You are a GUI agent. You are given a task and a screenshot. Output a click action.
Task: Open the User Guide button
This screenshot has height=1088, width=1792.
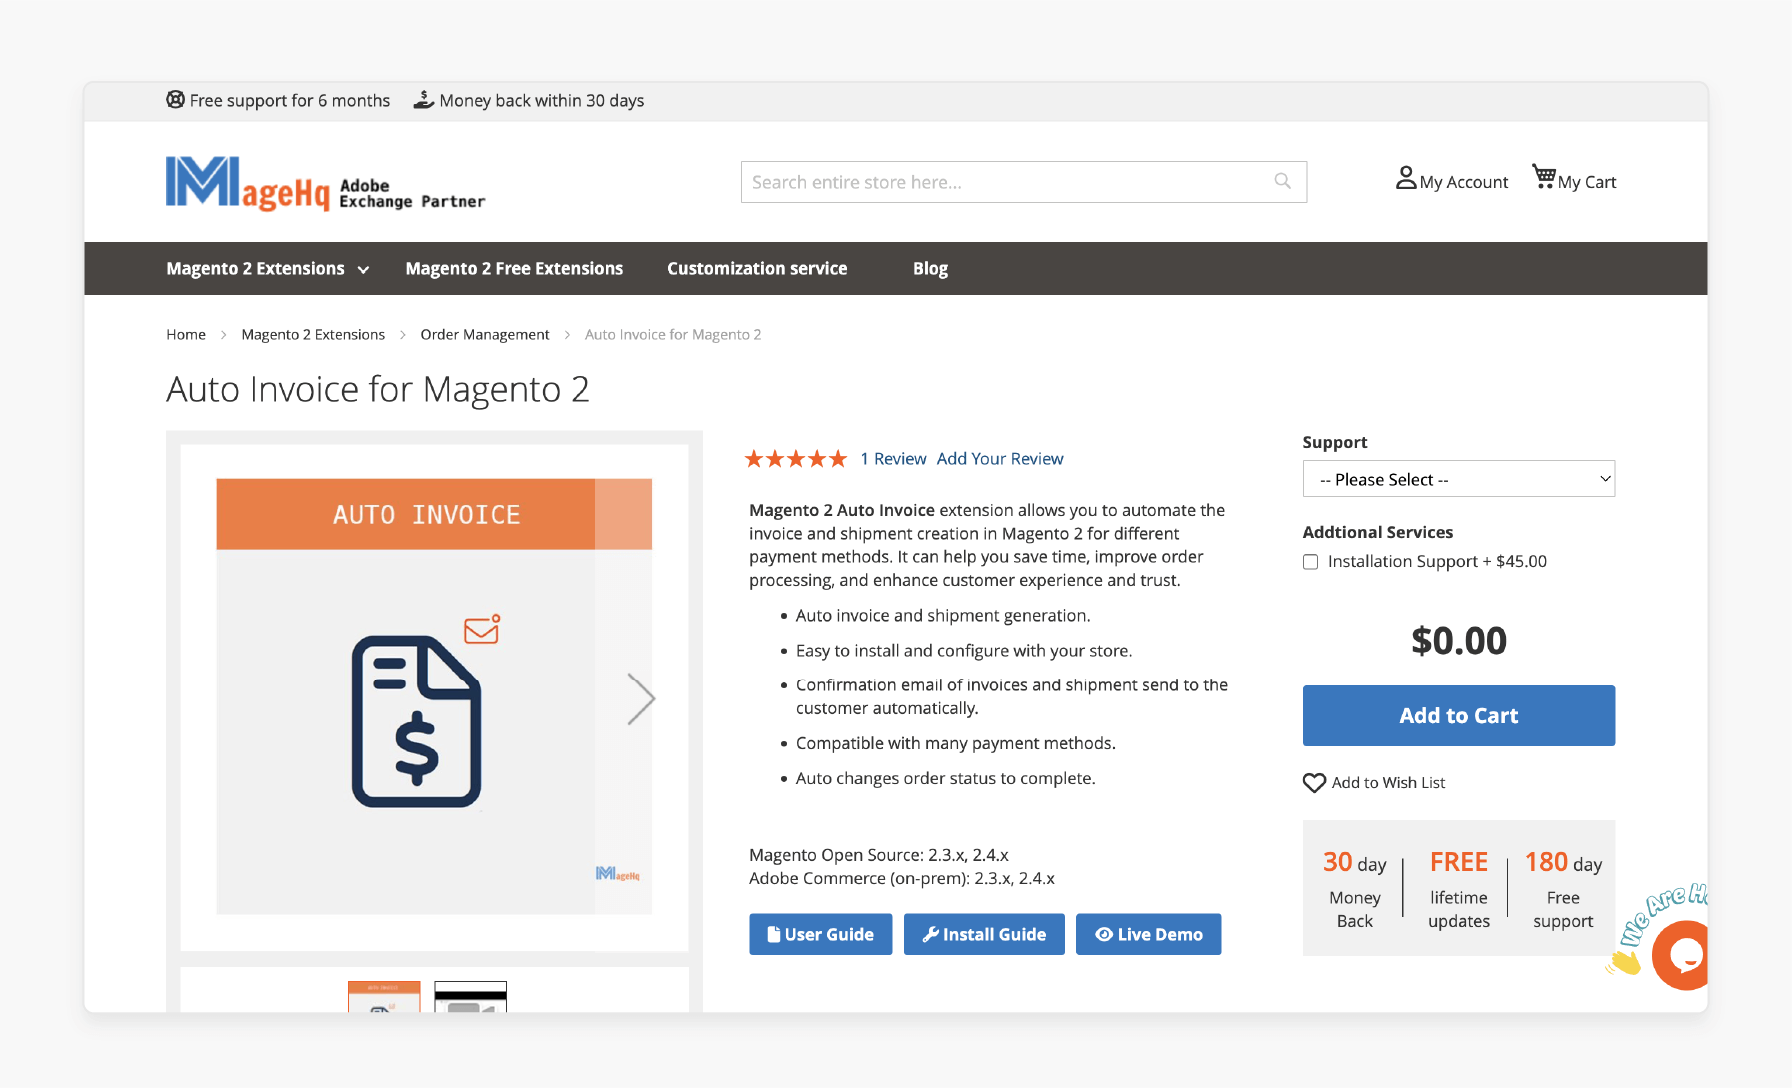(x=820, y=934)
